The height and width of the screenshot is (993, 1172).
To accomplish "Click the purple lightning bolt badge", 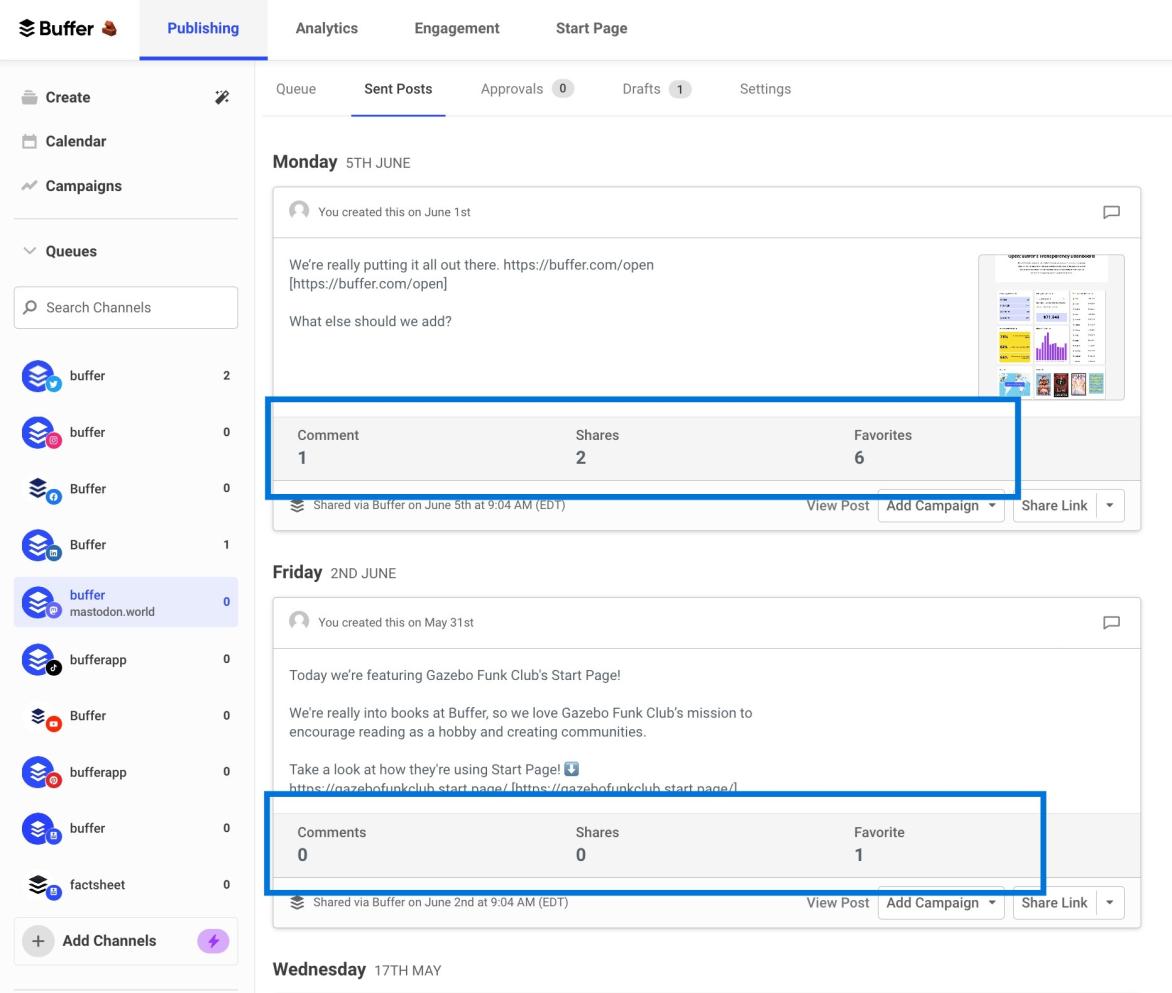I will tap(213, 941).
